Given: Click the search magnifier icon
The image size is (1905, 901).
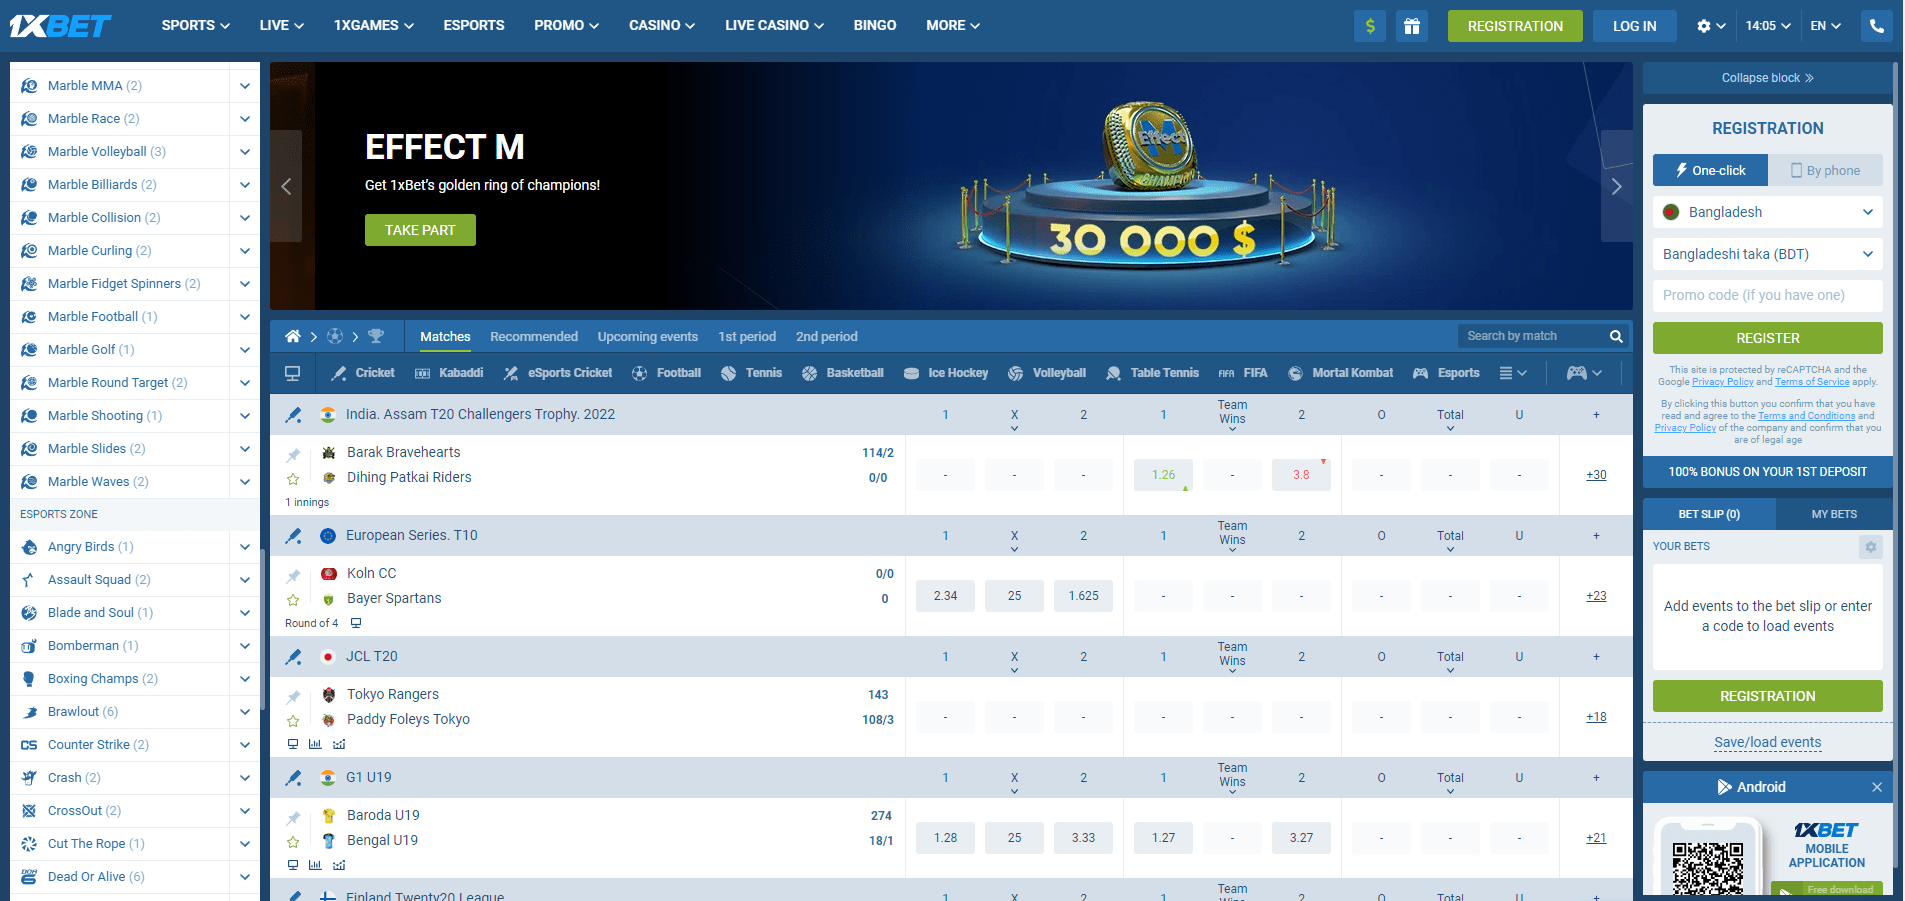Looking at the screenshot, I should 1616,336.
